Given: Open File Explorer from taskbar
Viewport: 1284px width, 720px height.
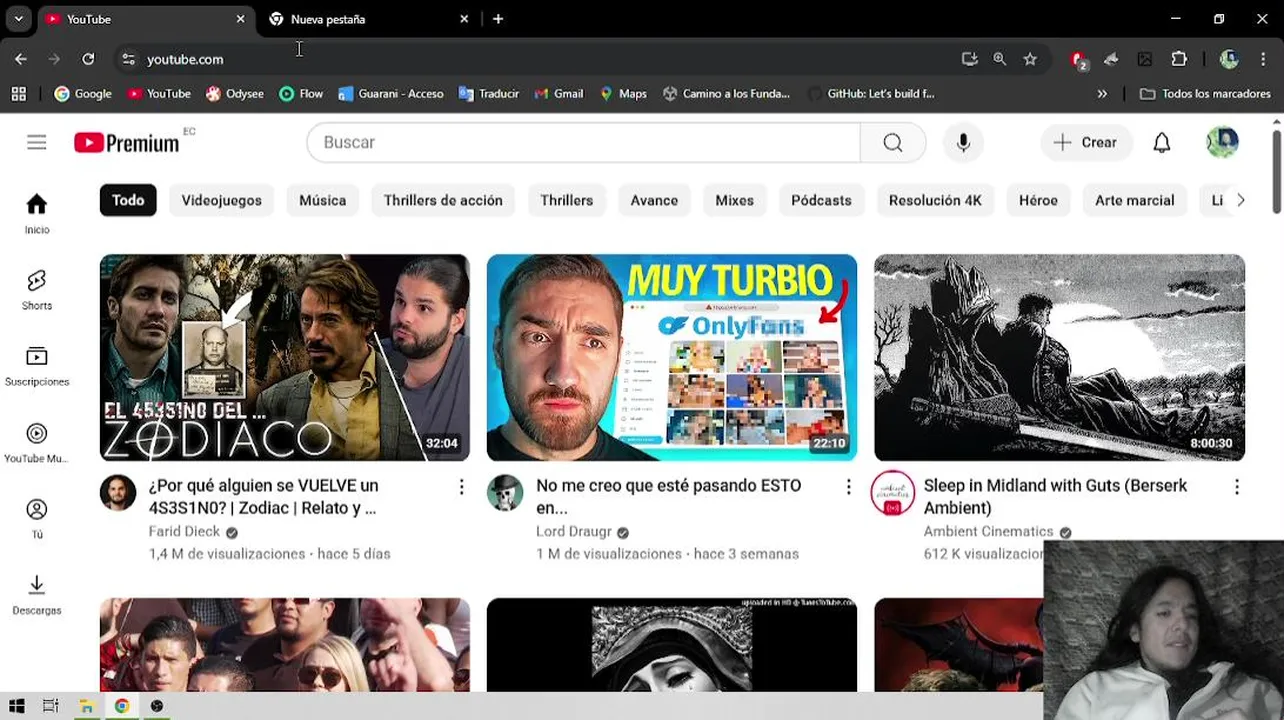Looking at the screenshot, I should [87, 706].
